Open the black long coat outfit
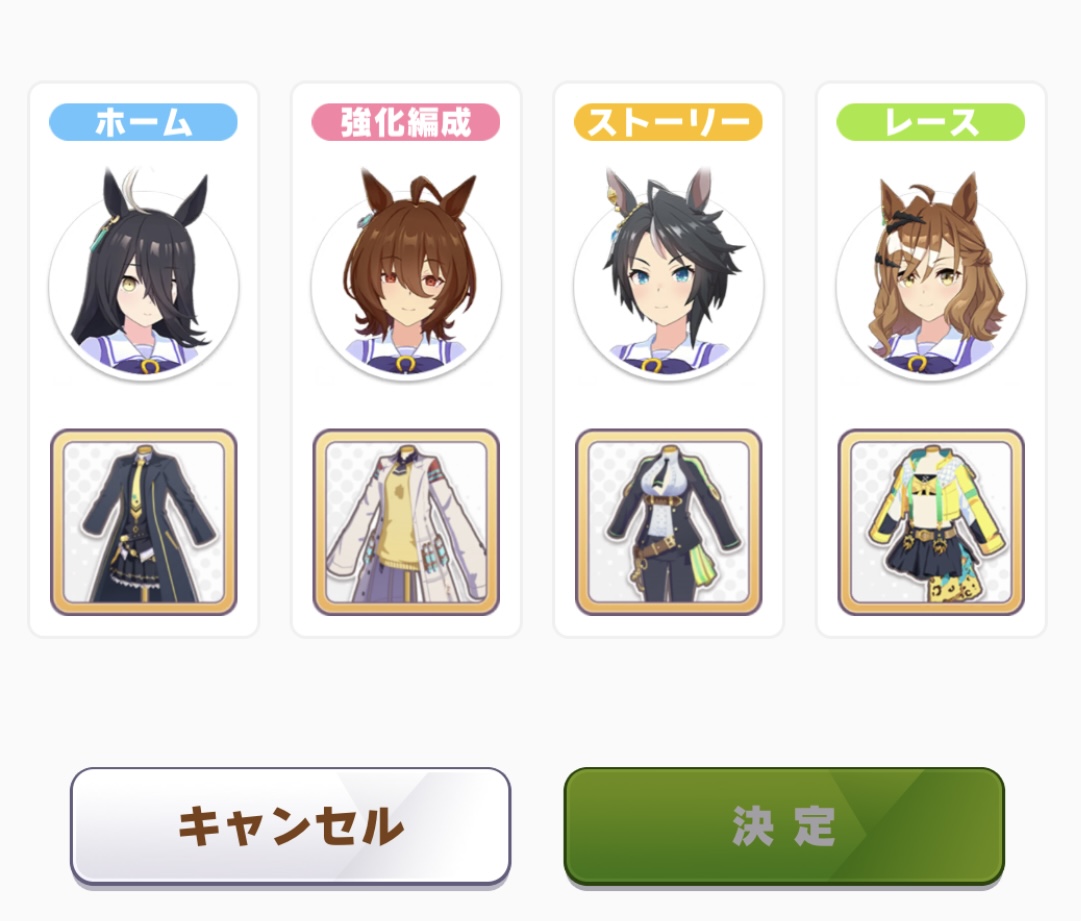Screen dimensions: 1081x921 (143, 522)
